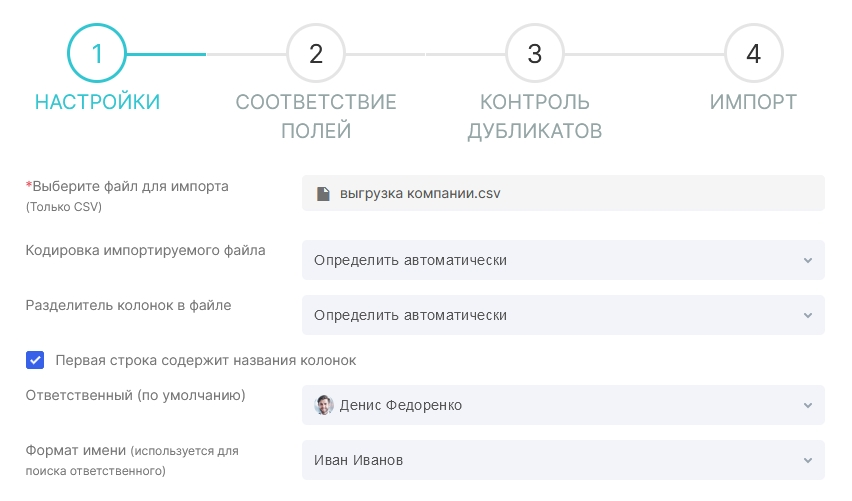Click the step 2 circle icon
The width and height of the screenshot is (852, 501).
point(316,53)
